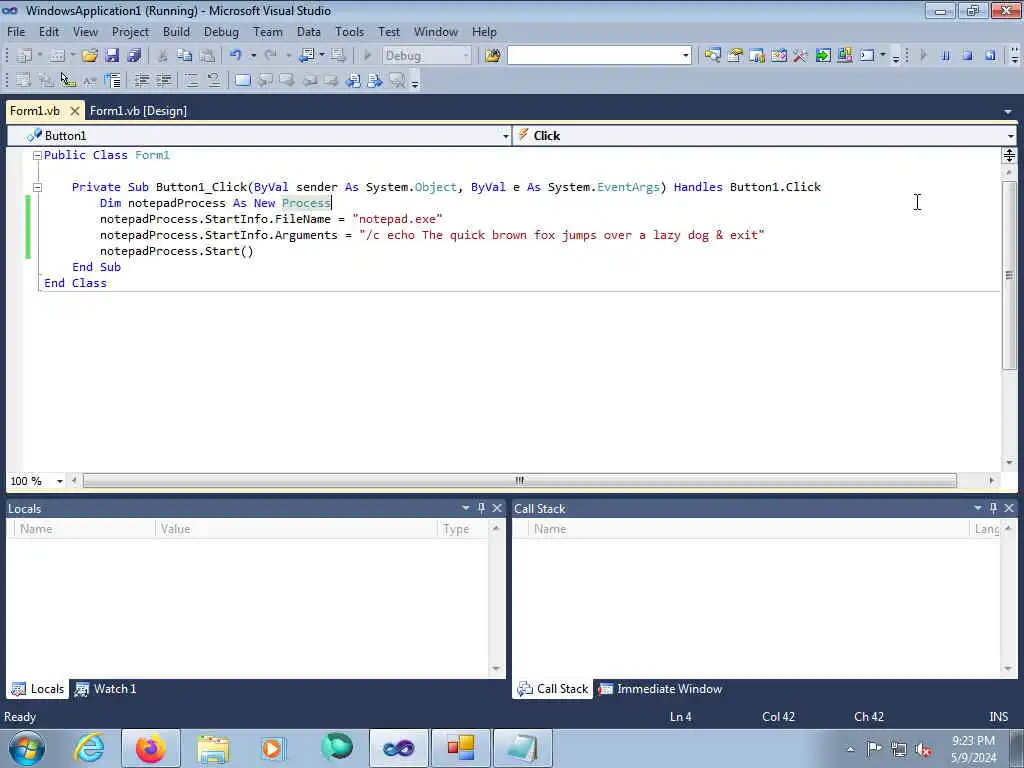Click the New Project toolbar icon

coord(24,56)
